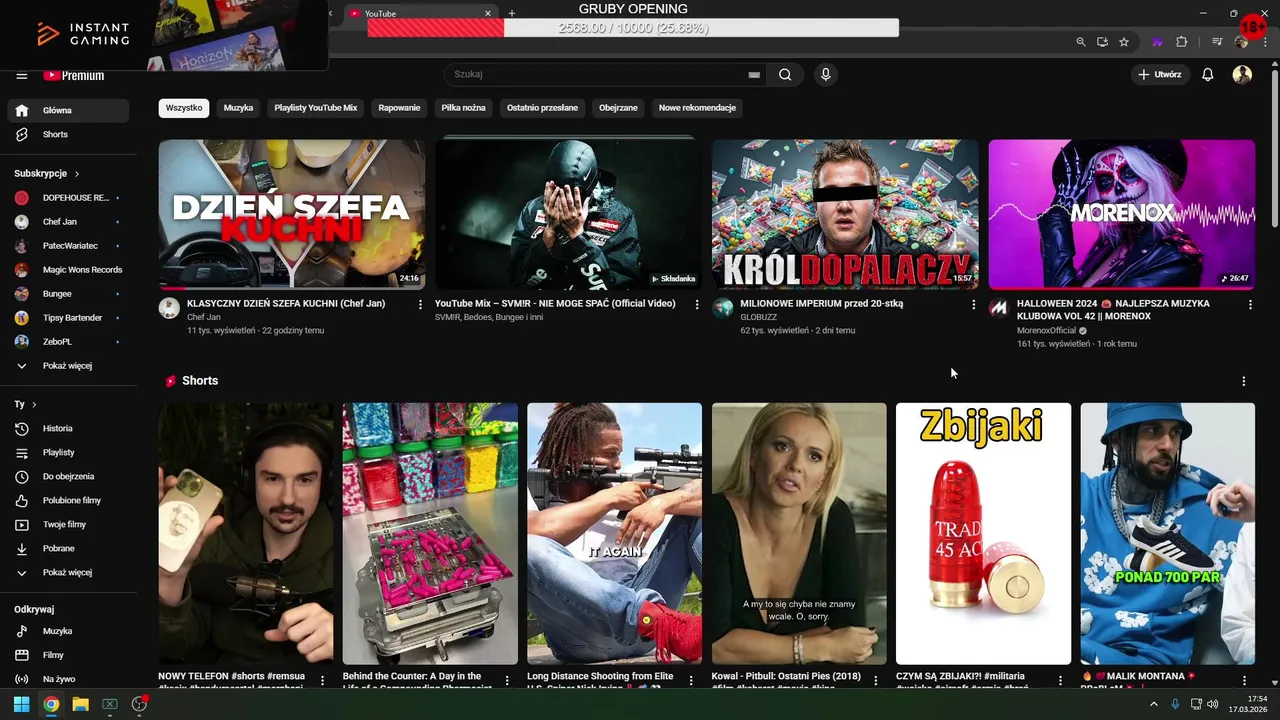Select the Ostatnio przesłane chip
1280x720 pixels.
pos(542,108)
